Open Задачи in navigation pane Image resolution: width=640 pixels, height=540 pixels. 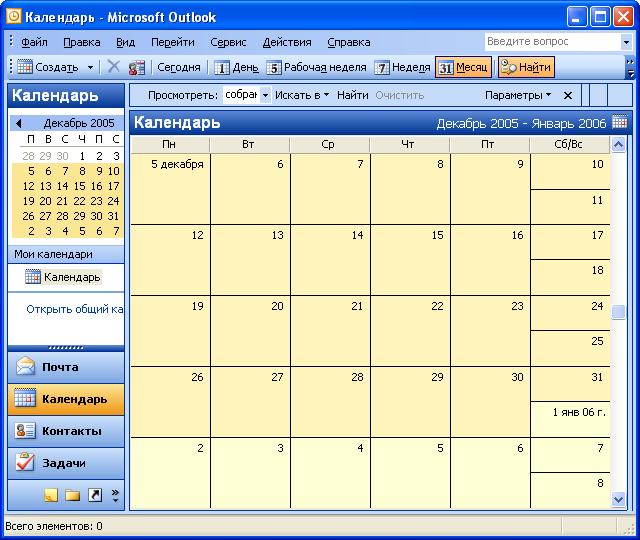(66, 463)
